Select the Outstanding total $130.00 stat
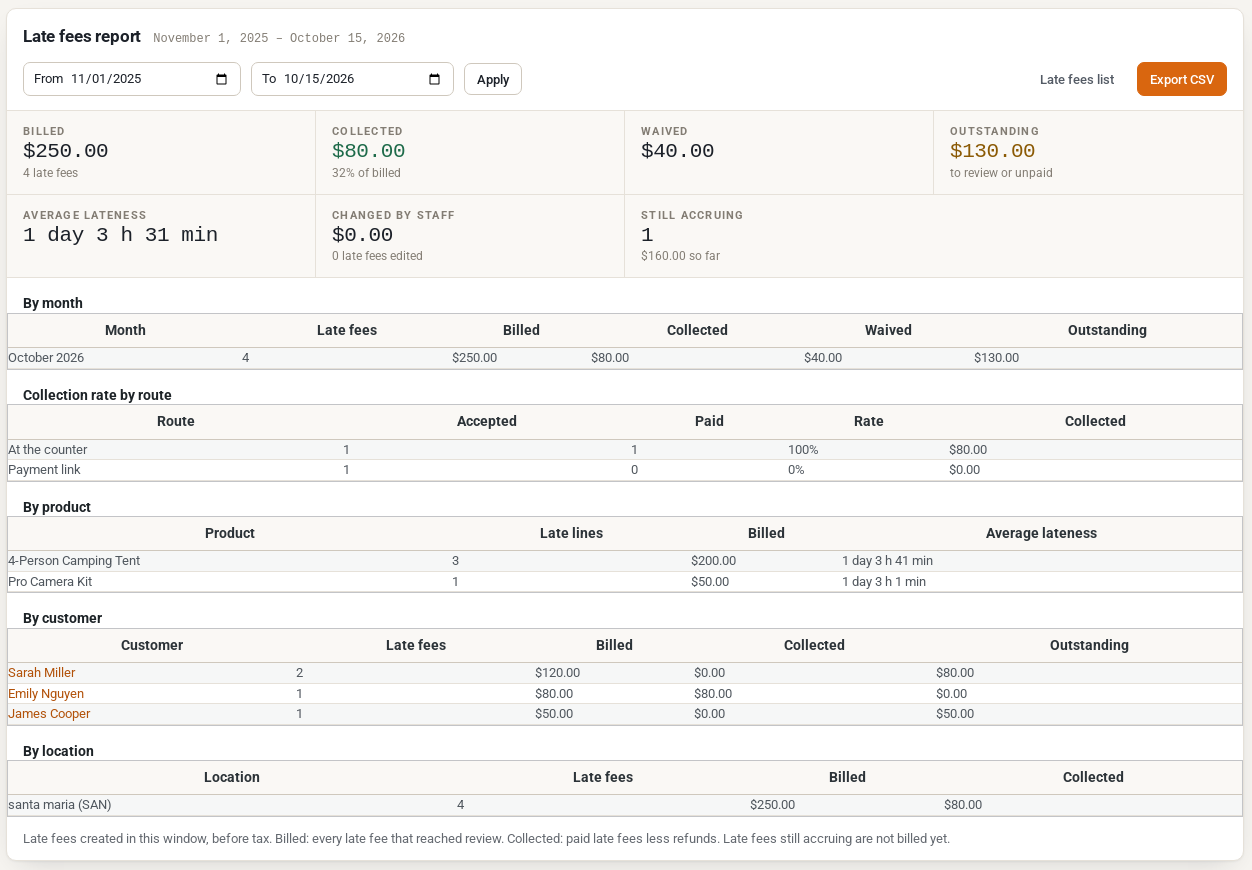 (x=993, y=151)
